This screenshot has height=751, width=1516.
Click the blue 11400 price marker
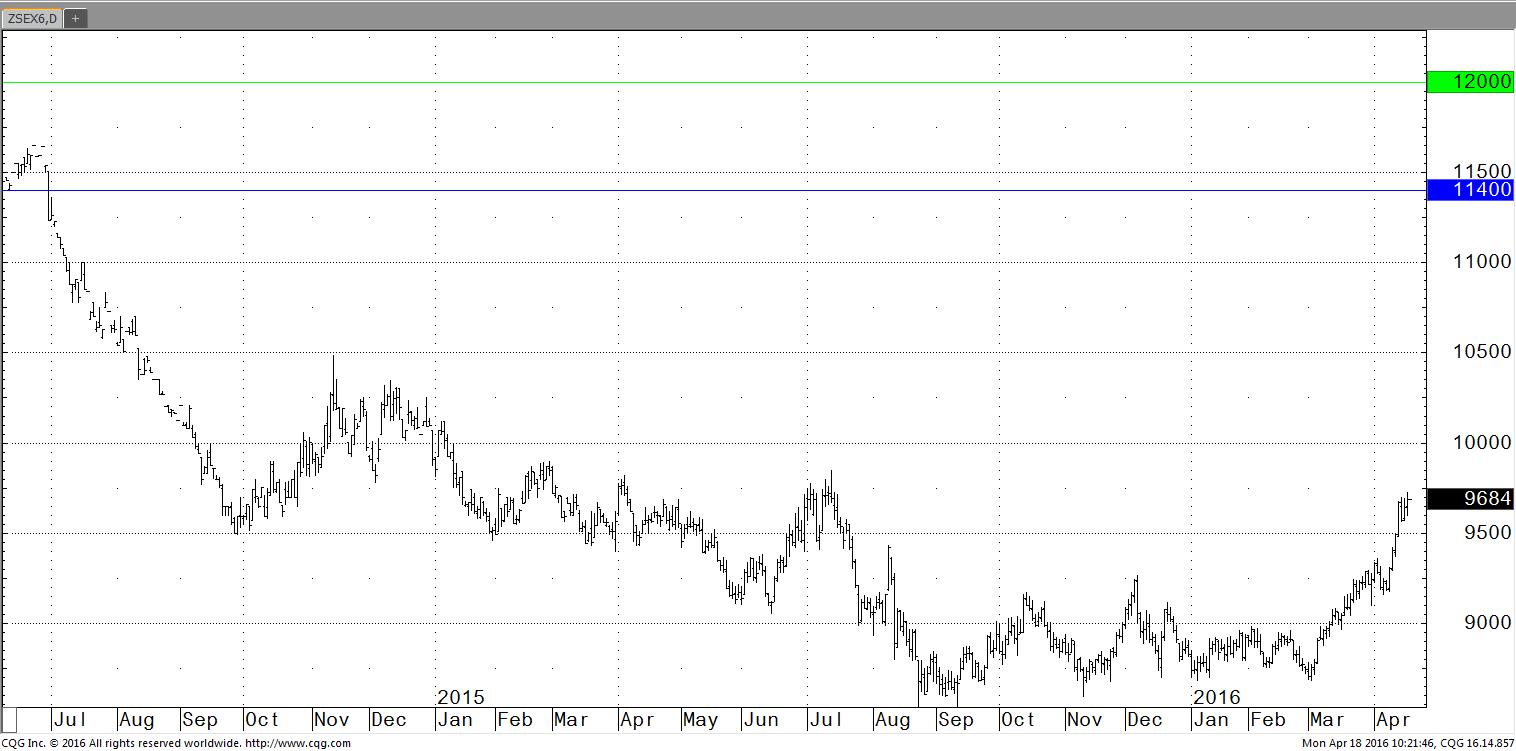pos(1470,190)
